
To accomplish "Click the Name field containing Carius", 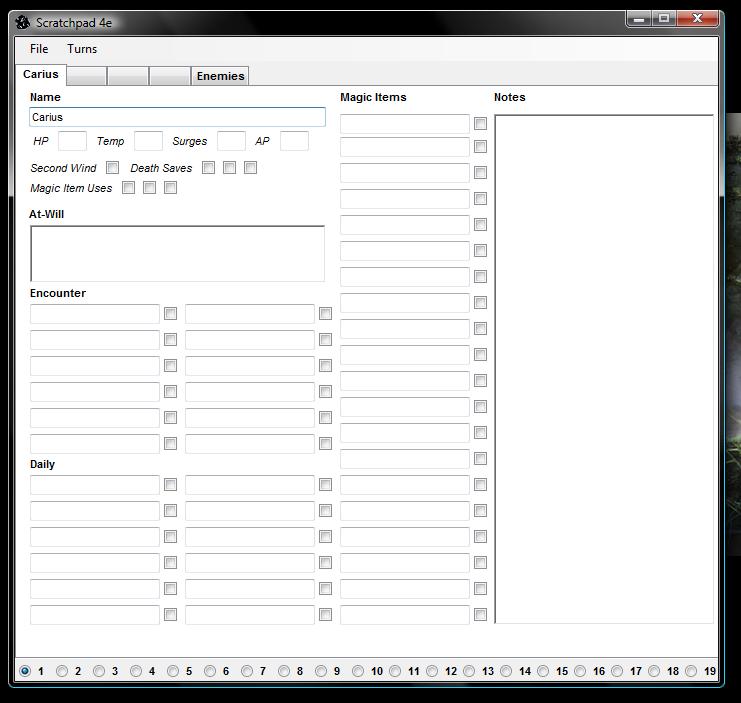I will coord(177,117).
